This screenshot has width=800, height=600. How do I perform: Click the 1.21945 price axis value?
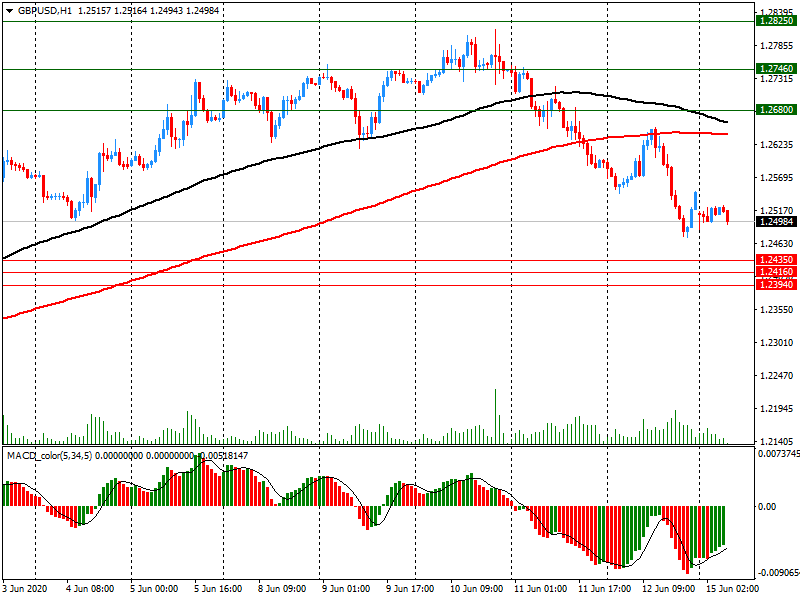point(777,409)
